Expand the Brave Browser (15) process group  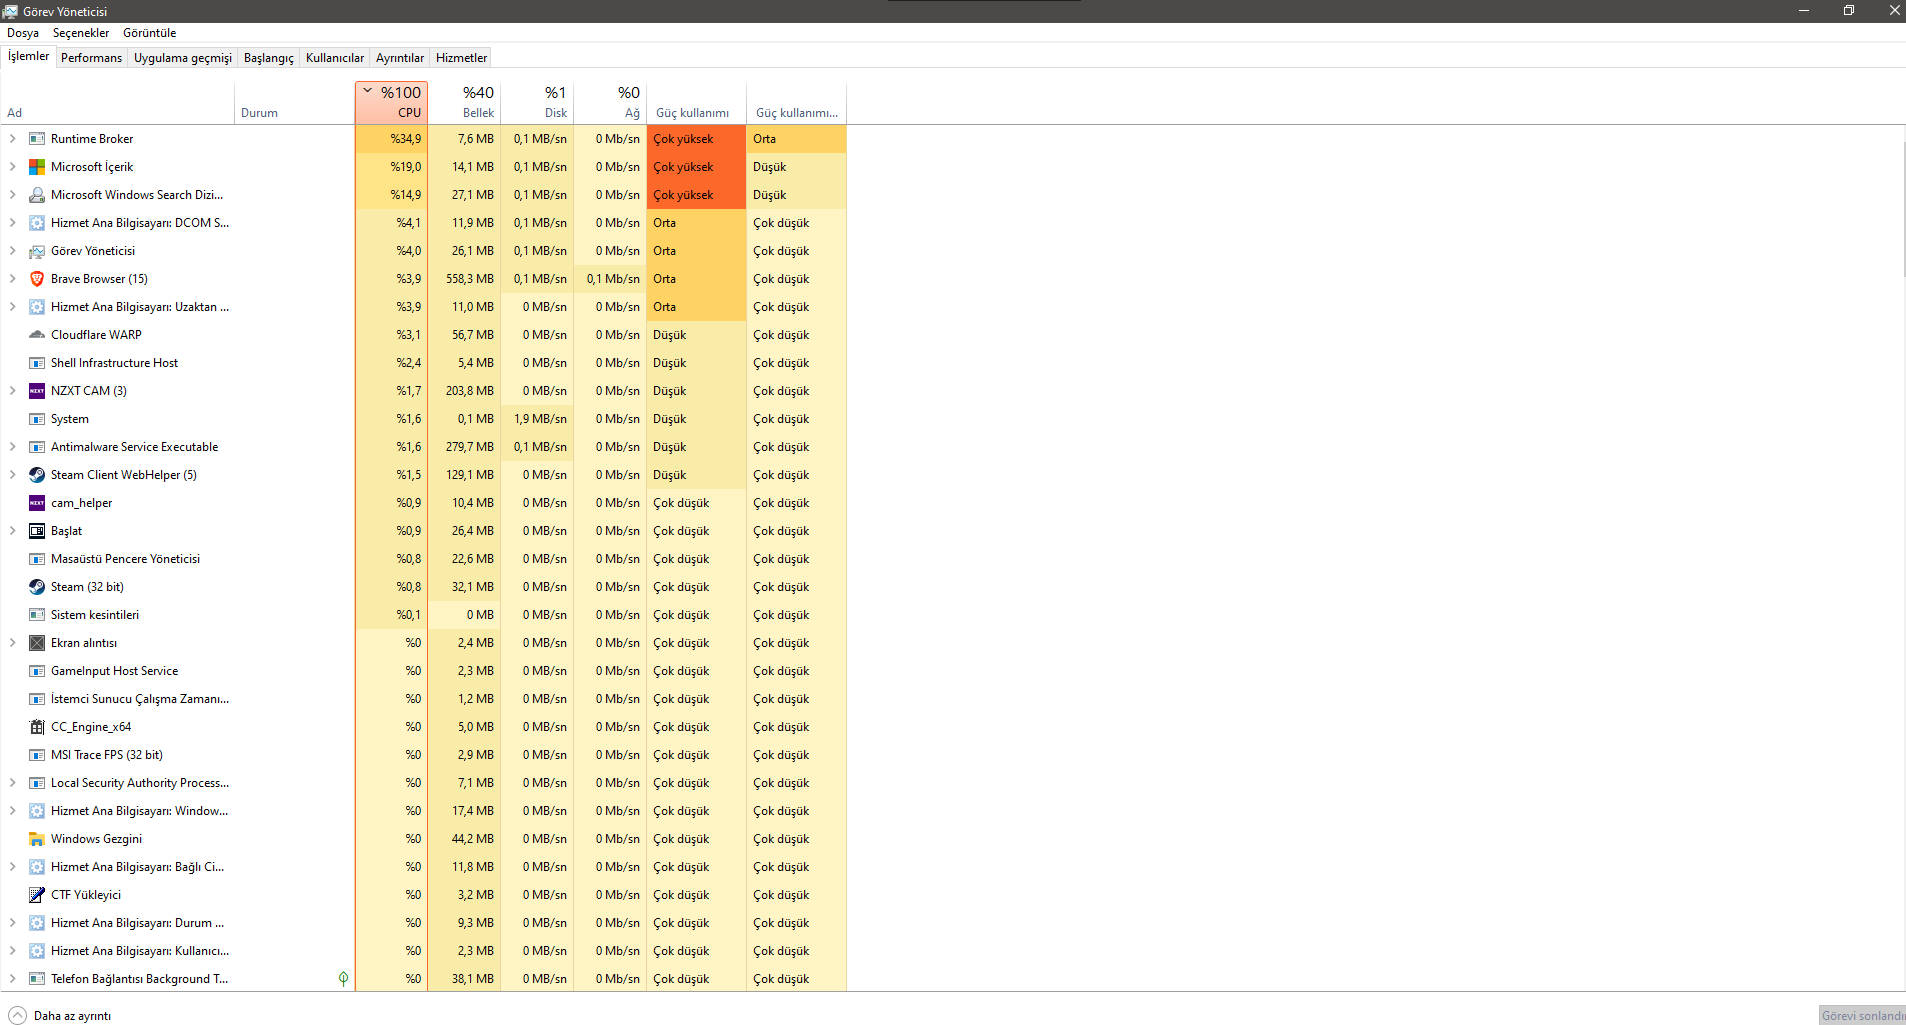point(12,279)
